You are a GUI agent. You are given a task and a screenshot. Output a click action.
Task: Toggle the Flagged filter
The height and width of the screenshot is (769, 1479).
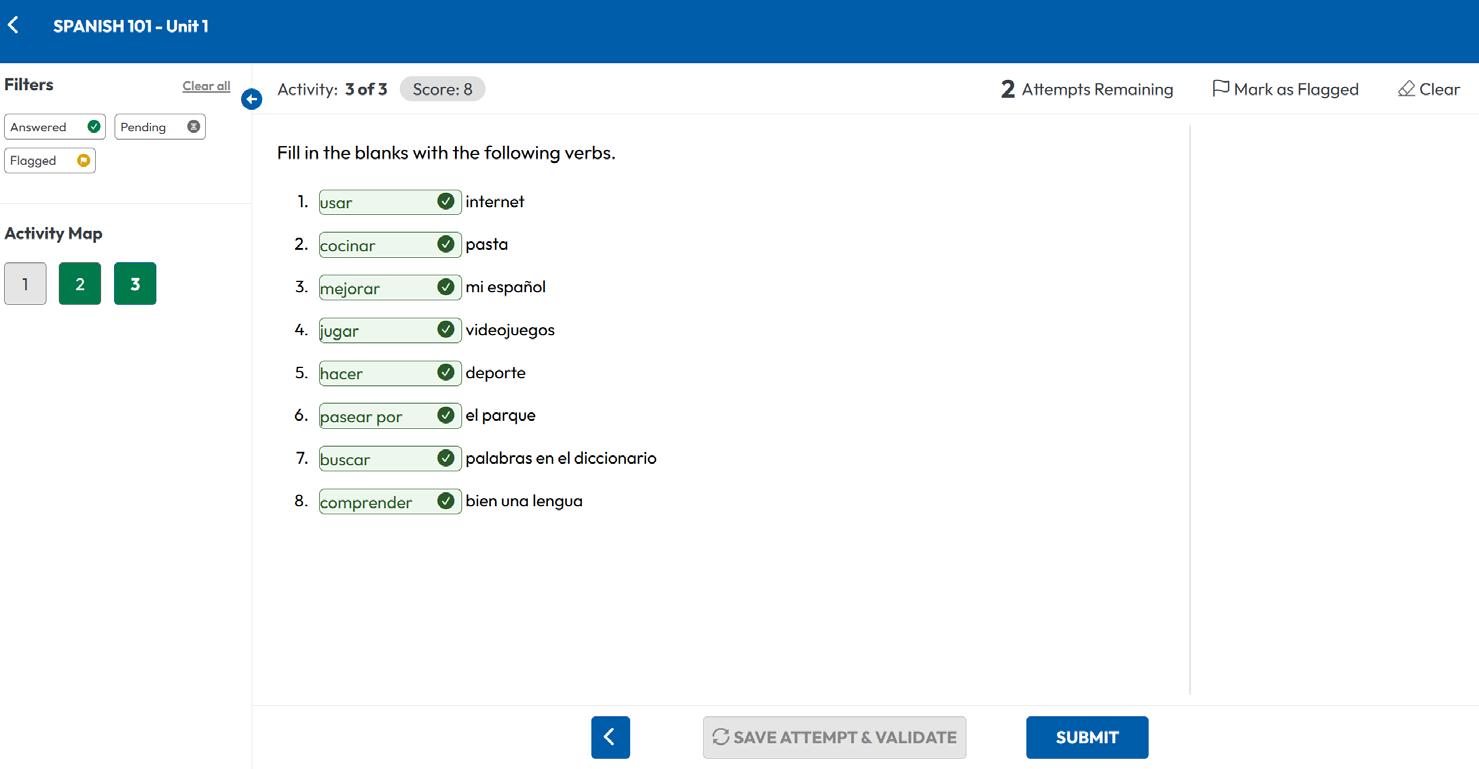[50, 160]
